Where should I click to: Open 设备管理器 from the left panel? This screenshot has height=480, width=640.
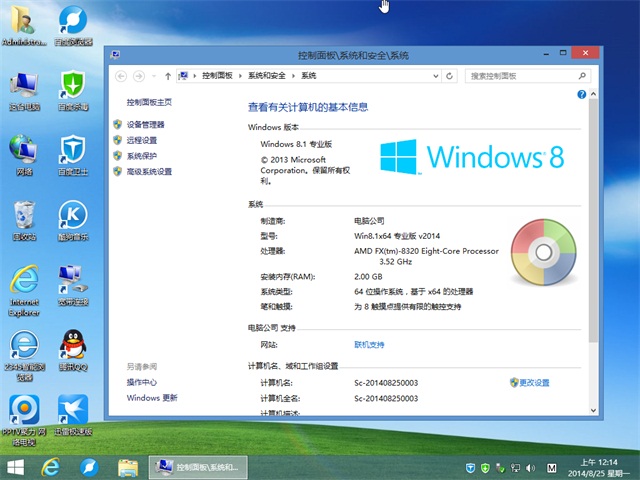tap(145, 124)
